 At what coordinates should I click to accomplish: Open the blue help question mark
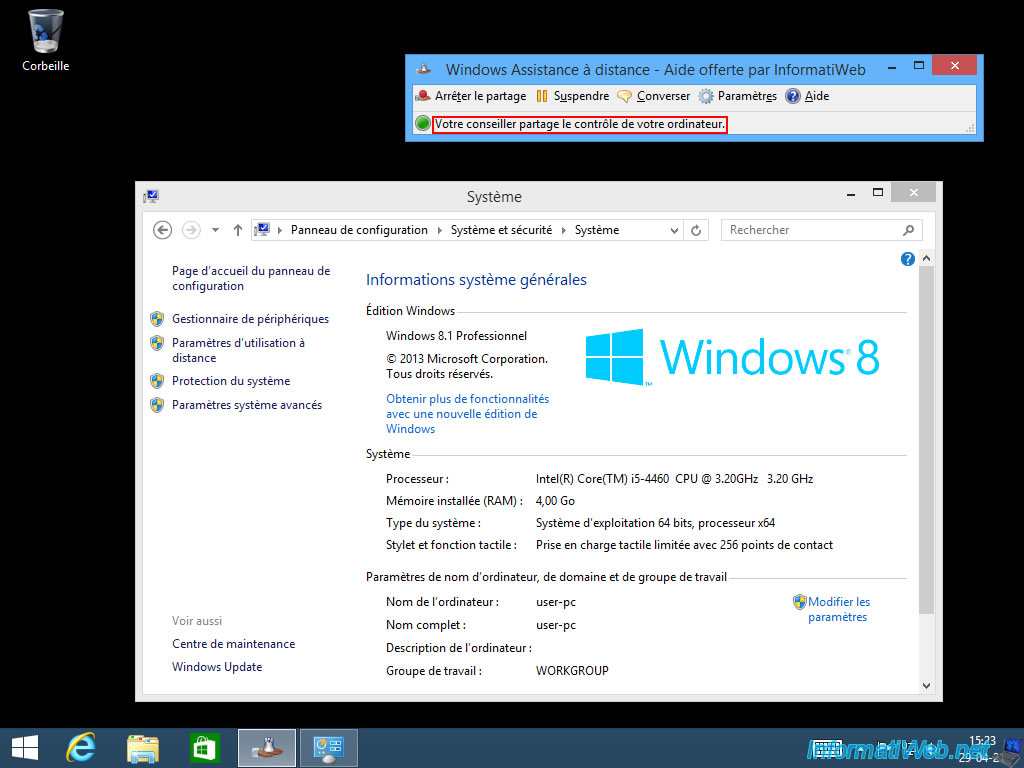click(908, 259)
